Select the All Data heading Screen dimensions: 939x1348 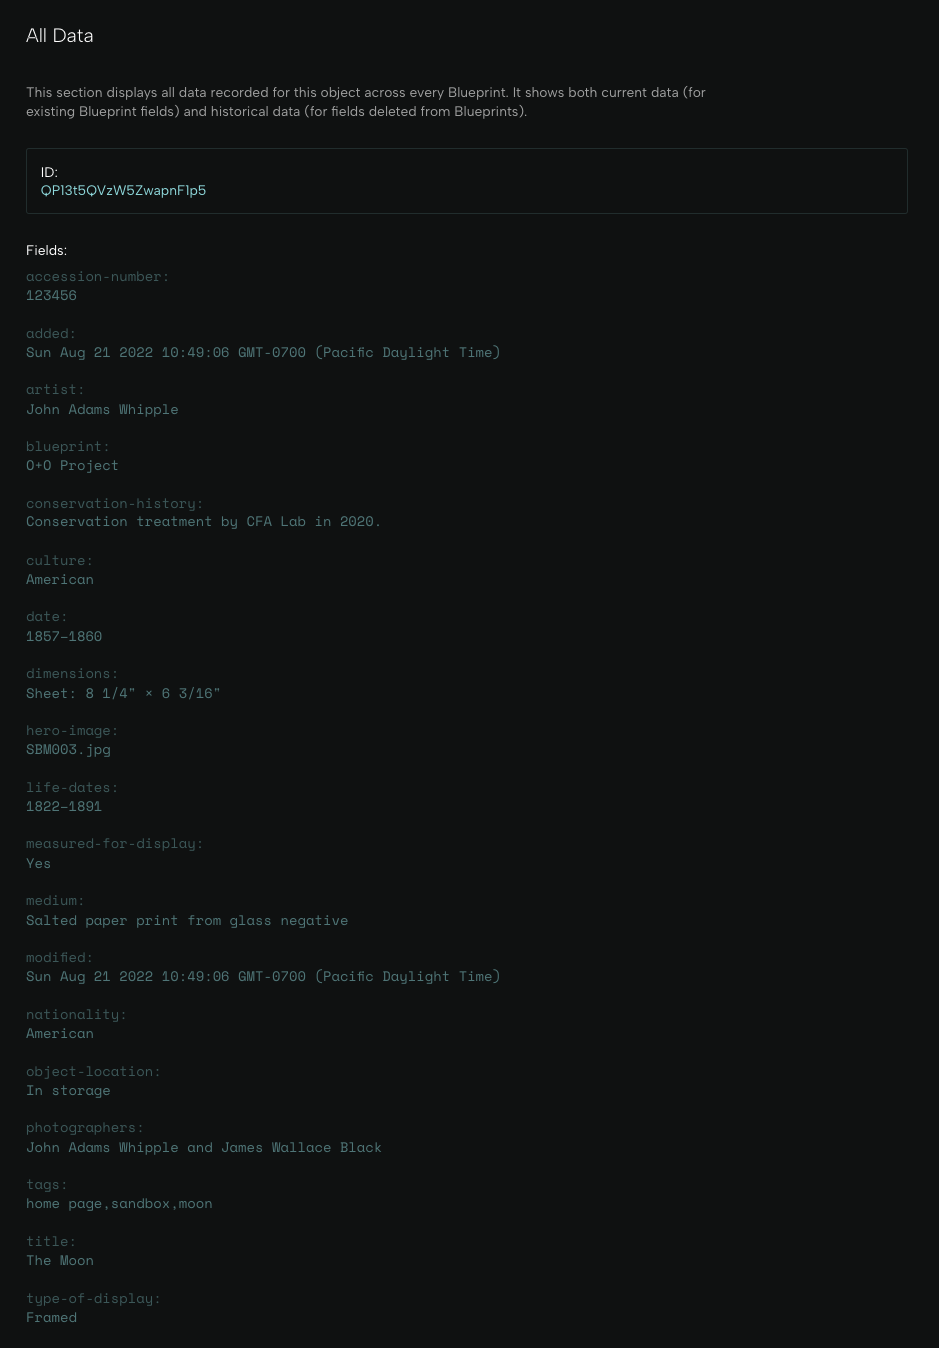click(60, 35)
